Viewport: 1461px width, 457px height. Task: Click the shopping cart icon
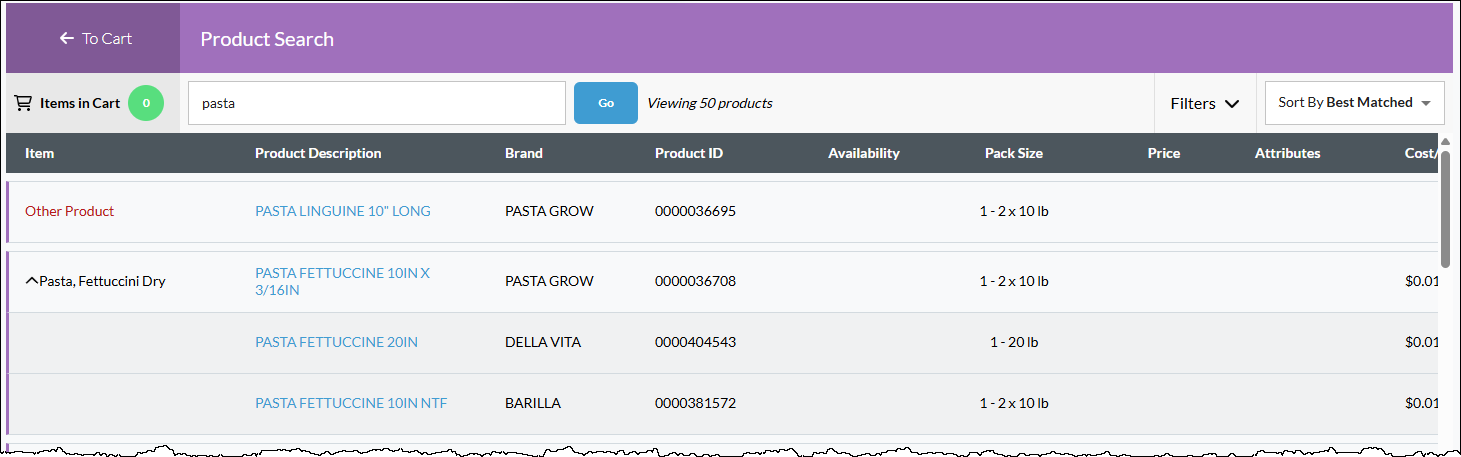tap(23, 103)
